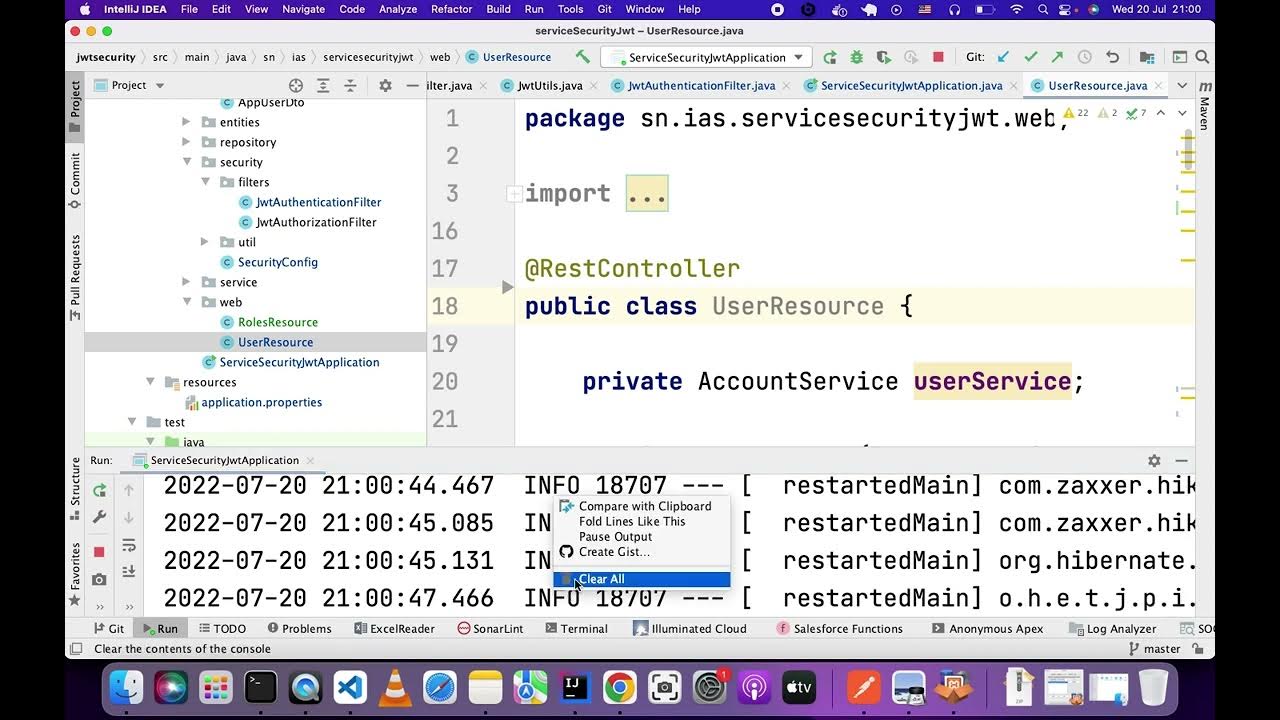This screenshot has width=1280, height=720.
Task: Rerun ServiceSecurityJwtApplication from the top toolbar
Action: [x=830, y=58]
